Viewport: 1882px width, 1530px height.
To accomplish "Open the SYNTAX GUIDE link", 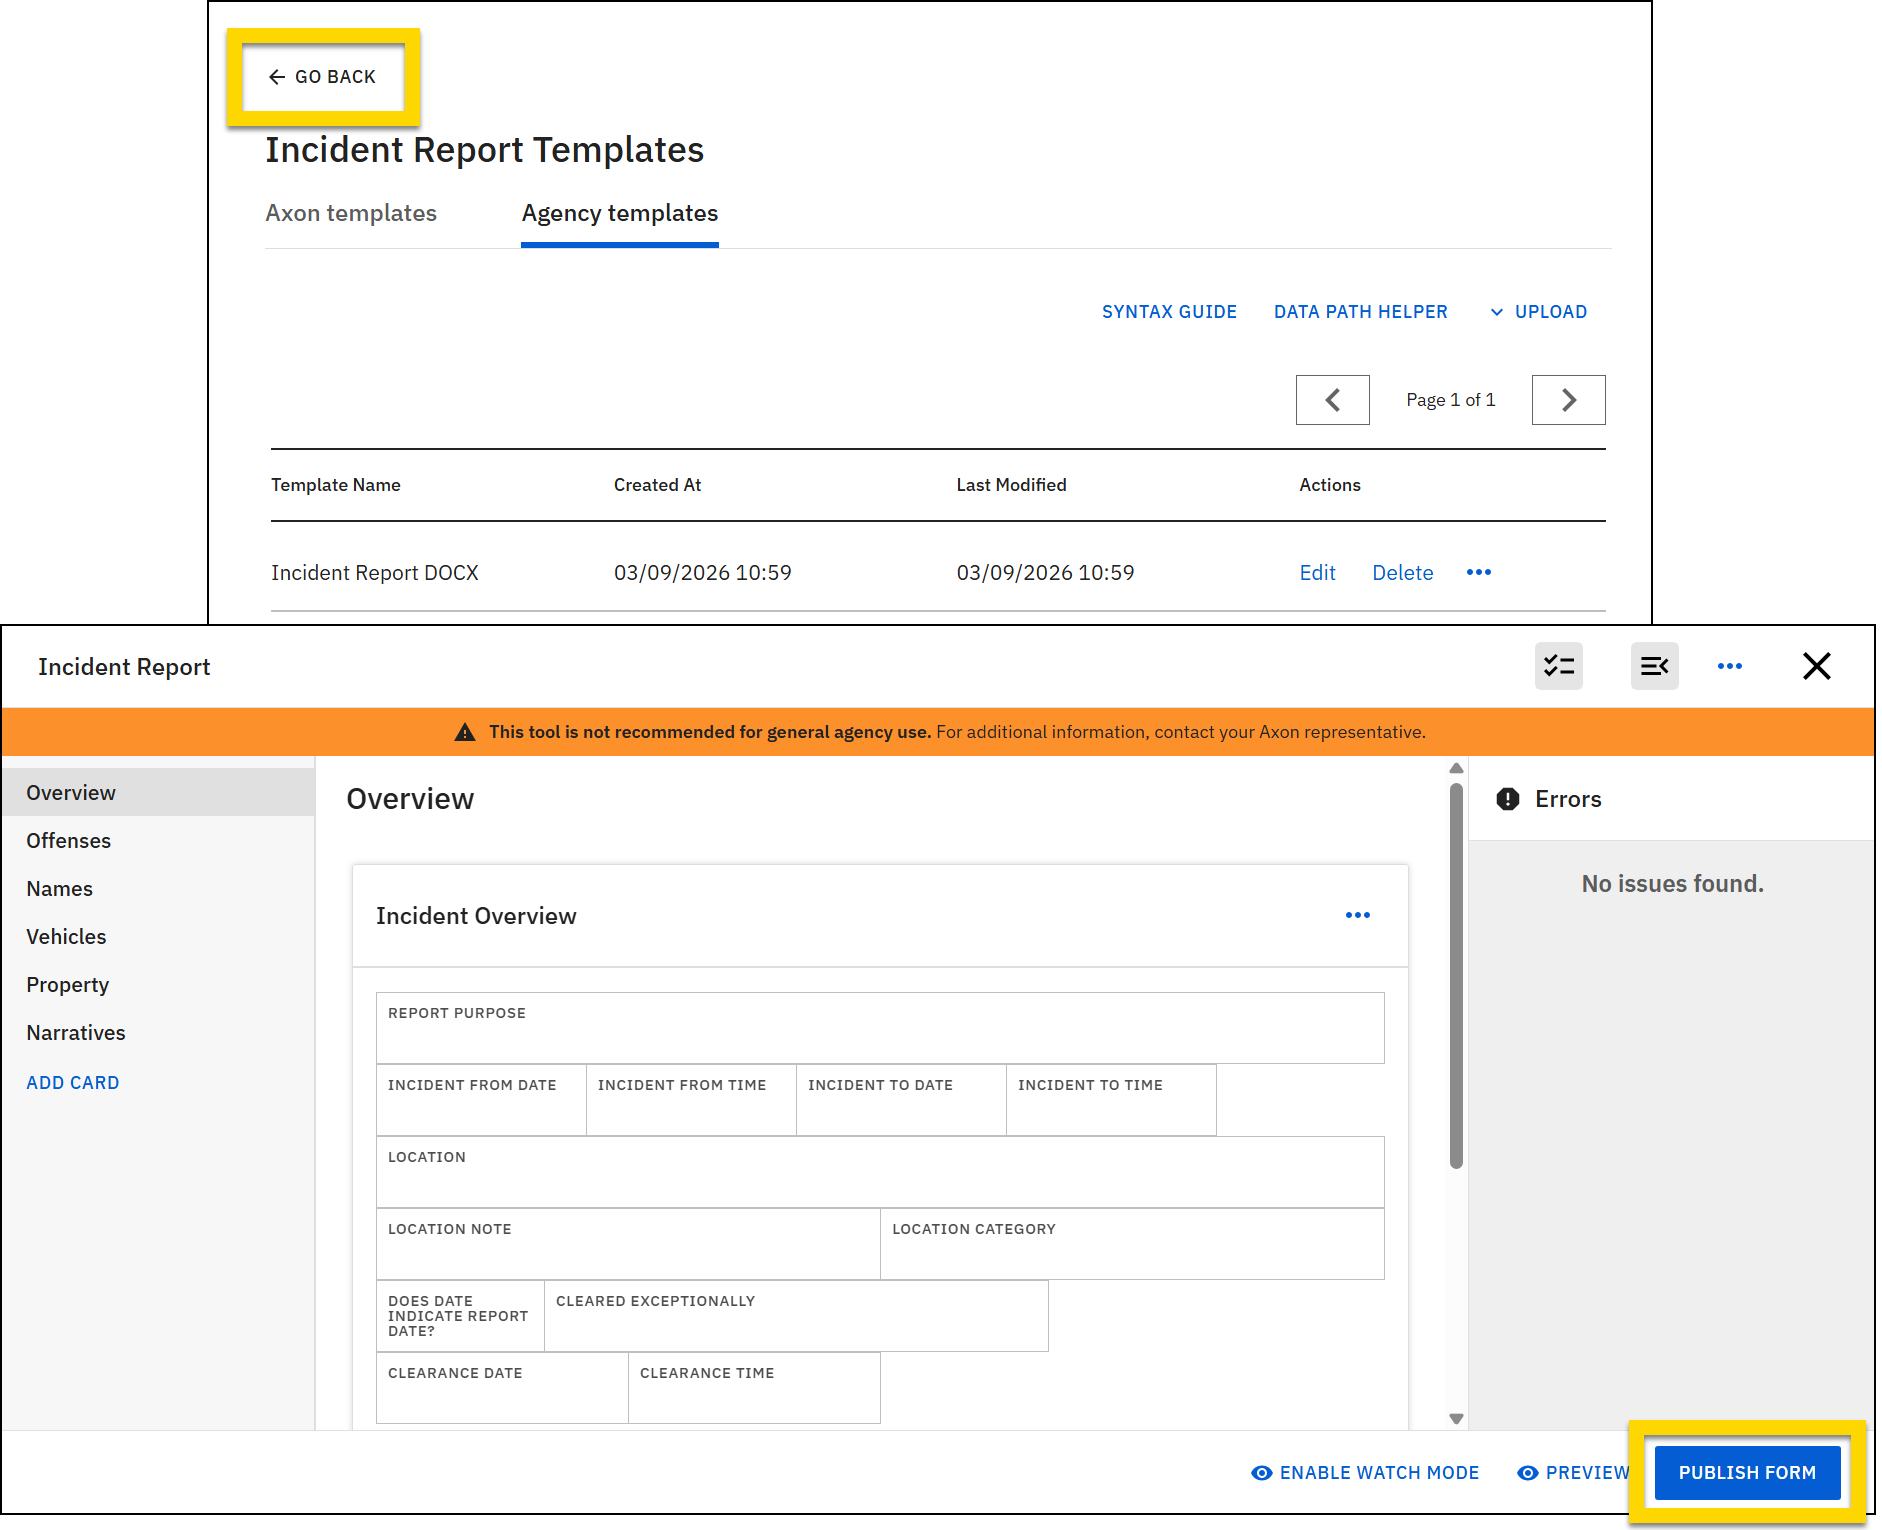I will pos(1169,311).
